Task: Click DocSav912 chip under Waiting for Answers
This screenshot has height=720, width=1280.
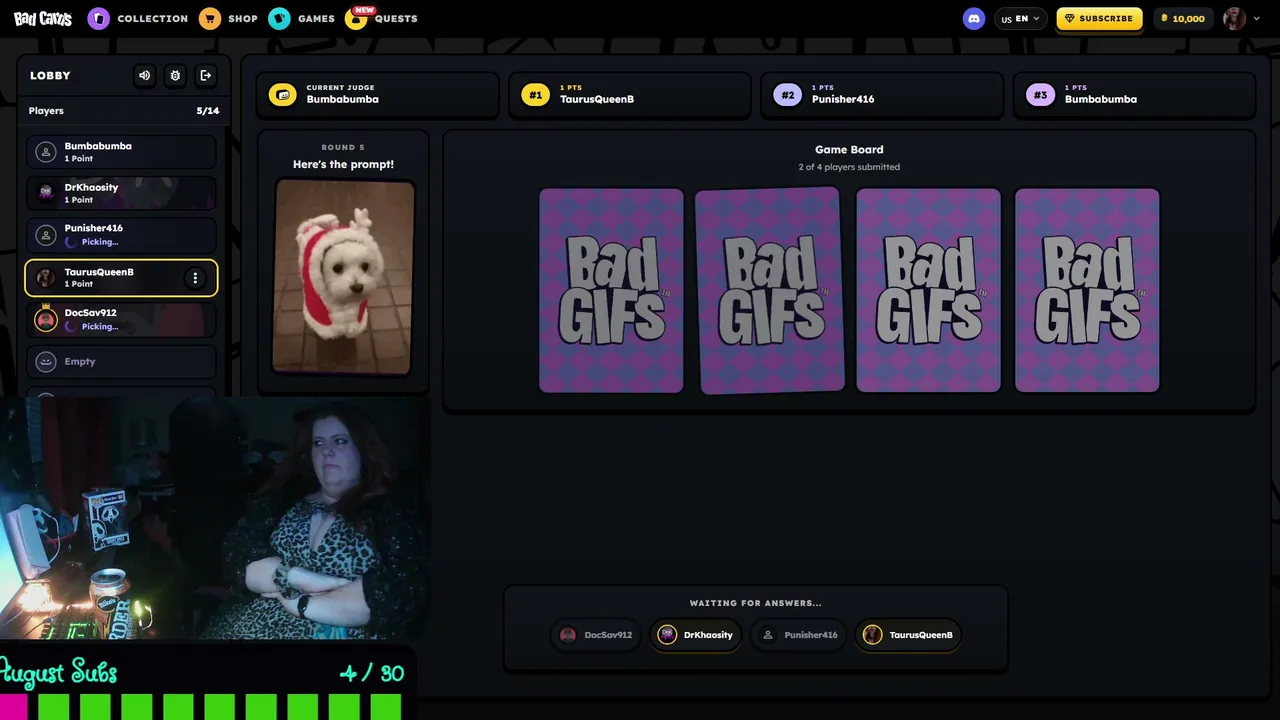Action: pyautogui.click(x=596, y=635)
